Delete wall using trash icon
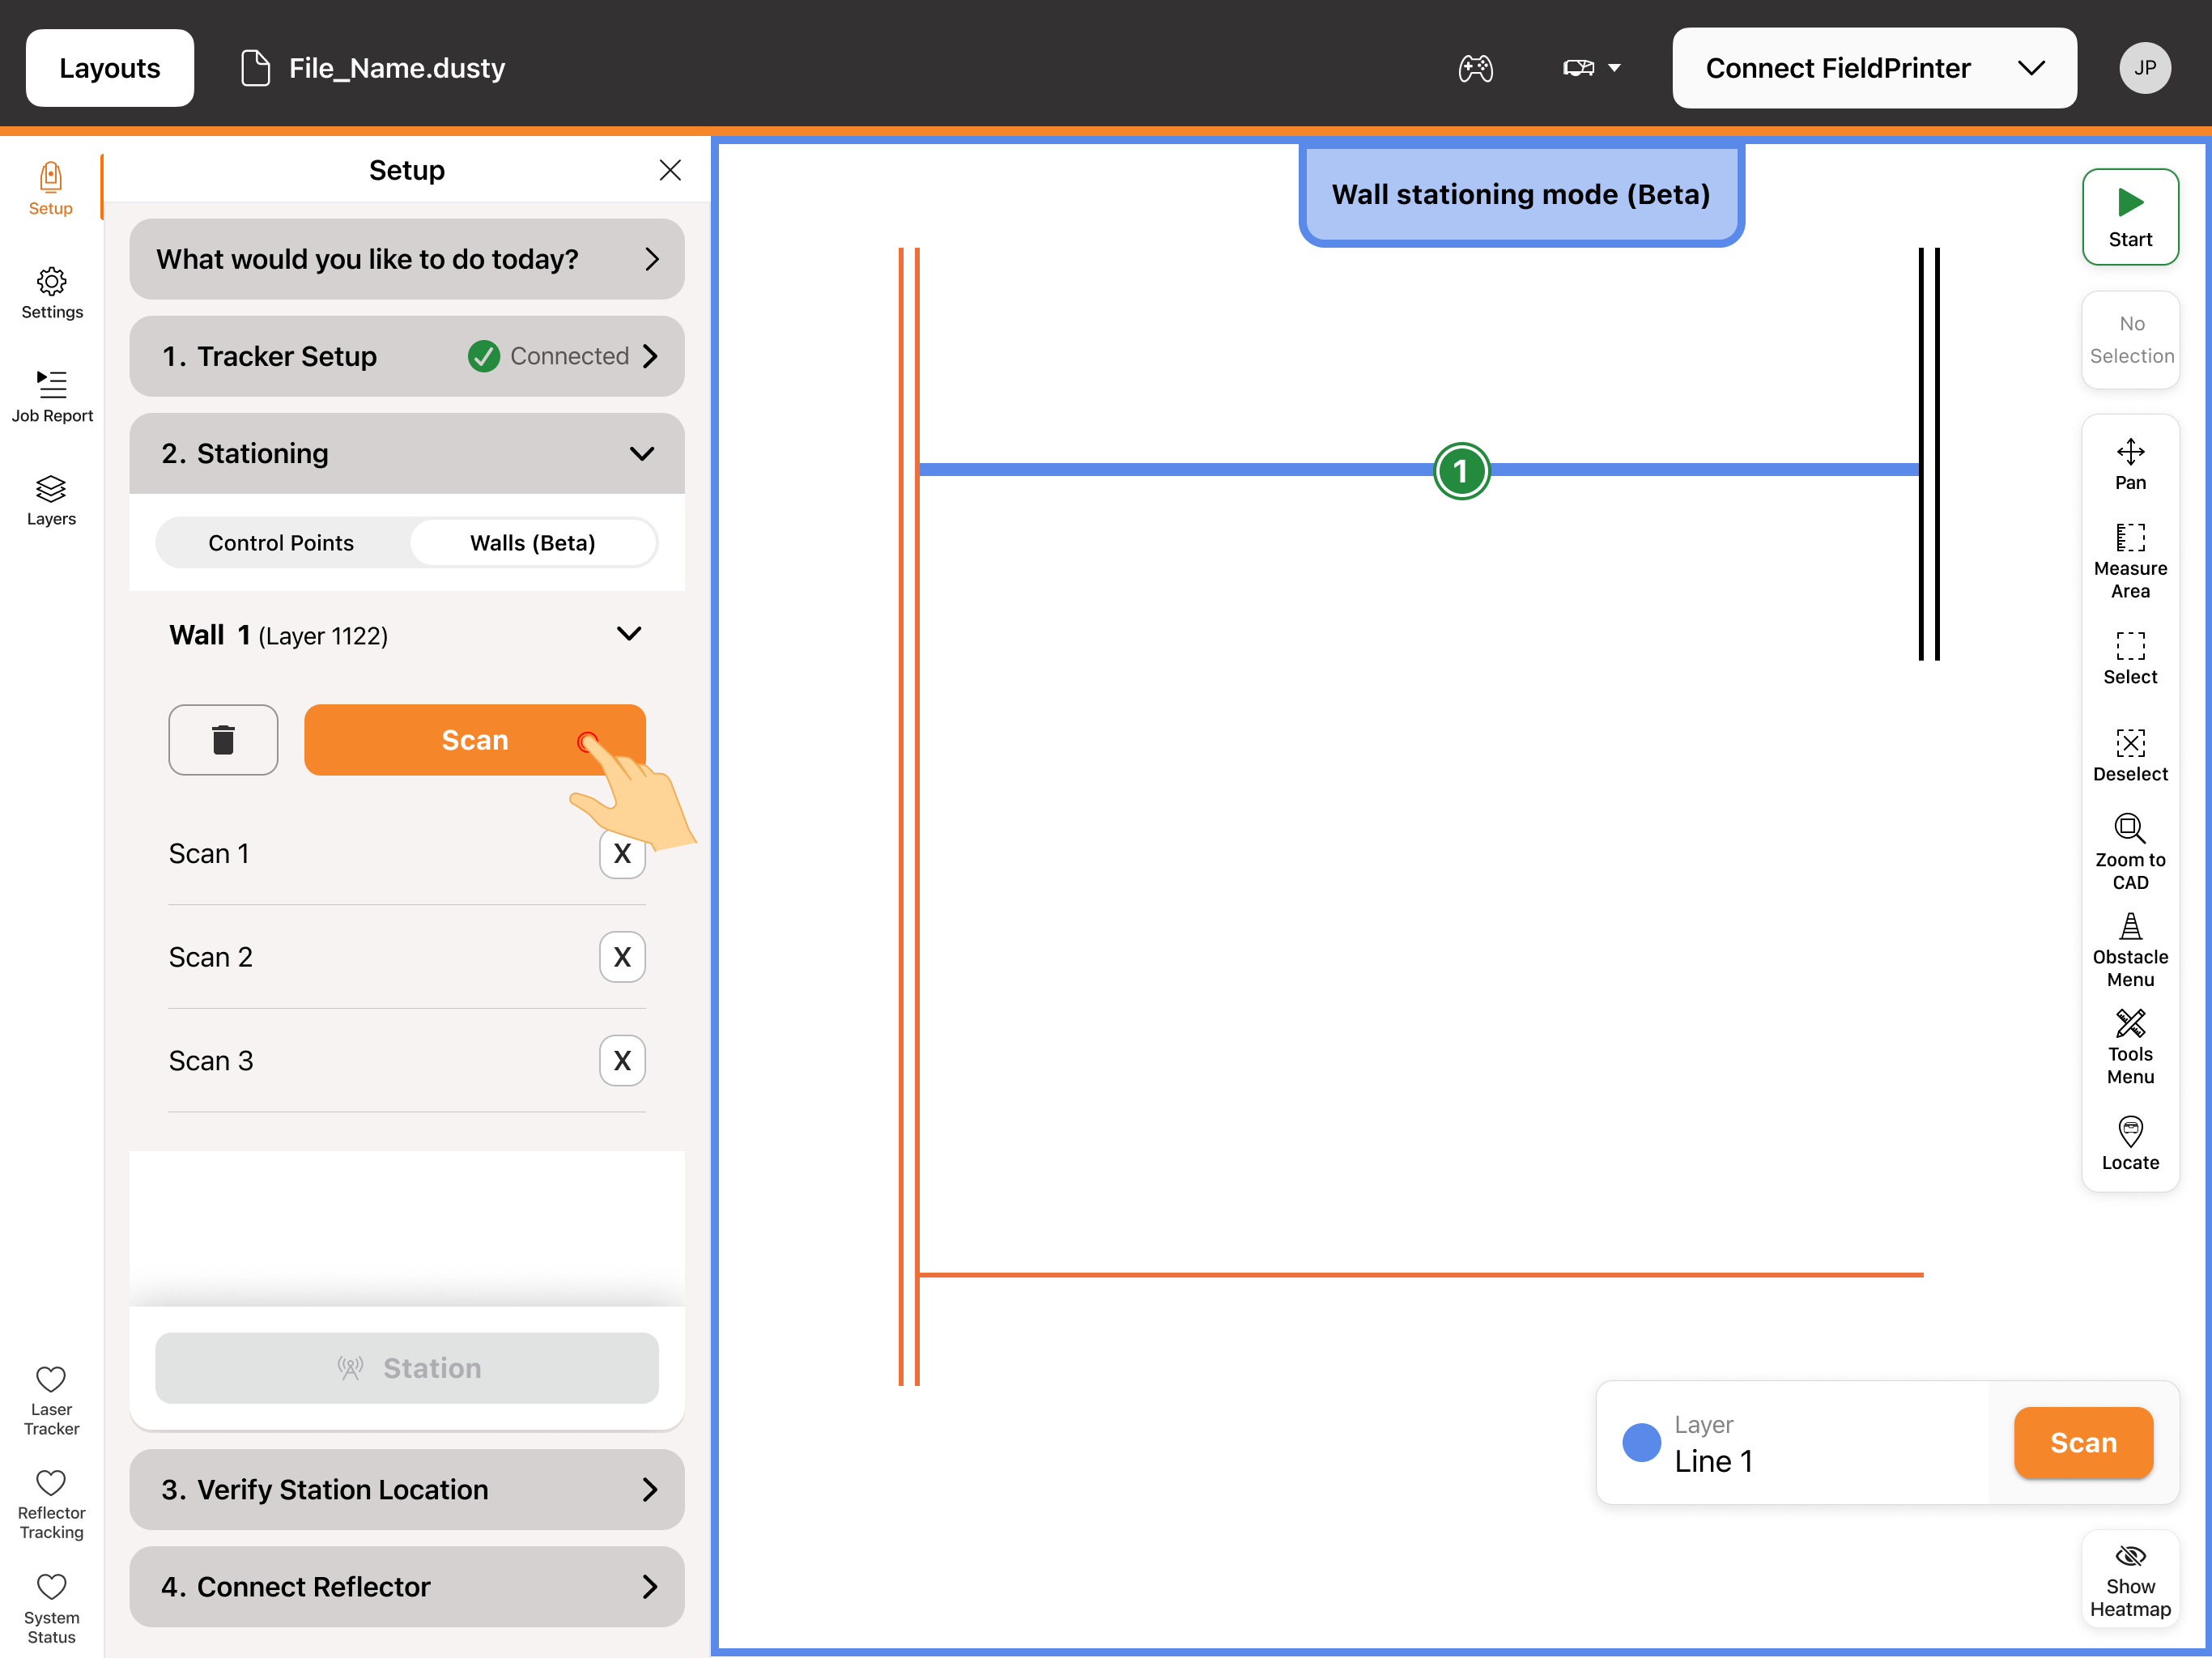 (223, 740)
